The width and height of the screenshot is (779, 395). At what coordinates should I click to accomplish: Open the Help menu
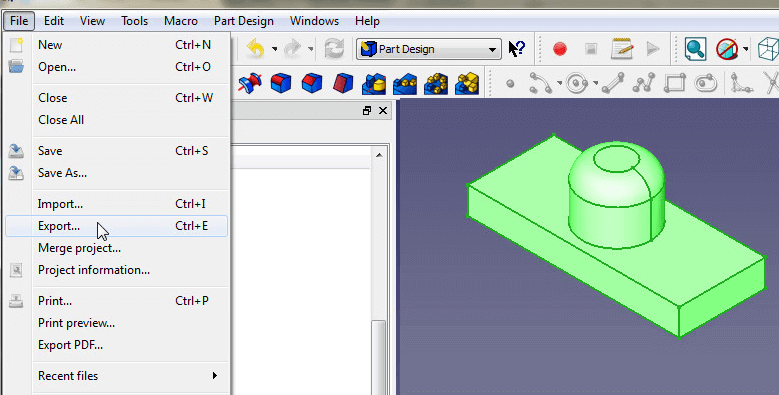(367, 21)
